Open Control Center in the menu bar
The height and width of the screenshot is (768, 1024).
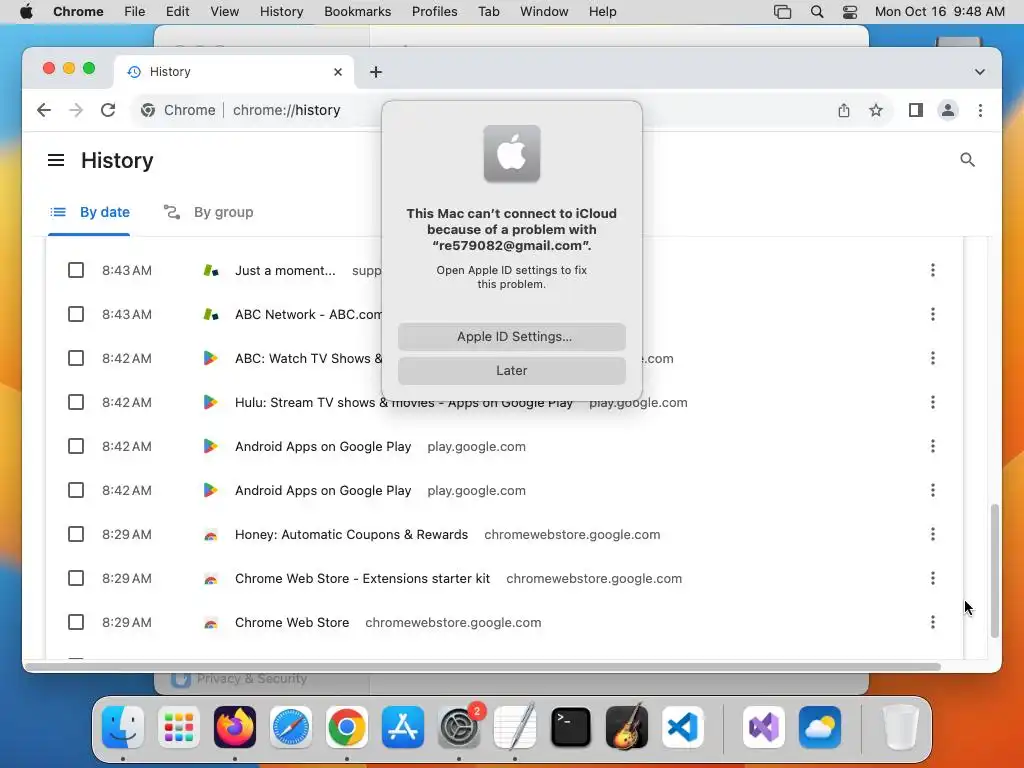850,12
